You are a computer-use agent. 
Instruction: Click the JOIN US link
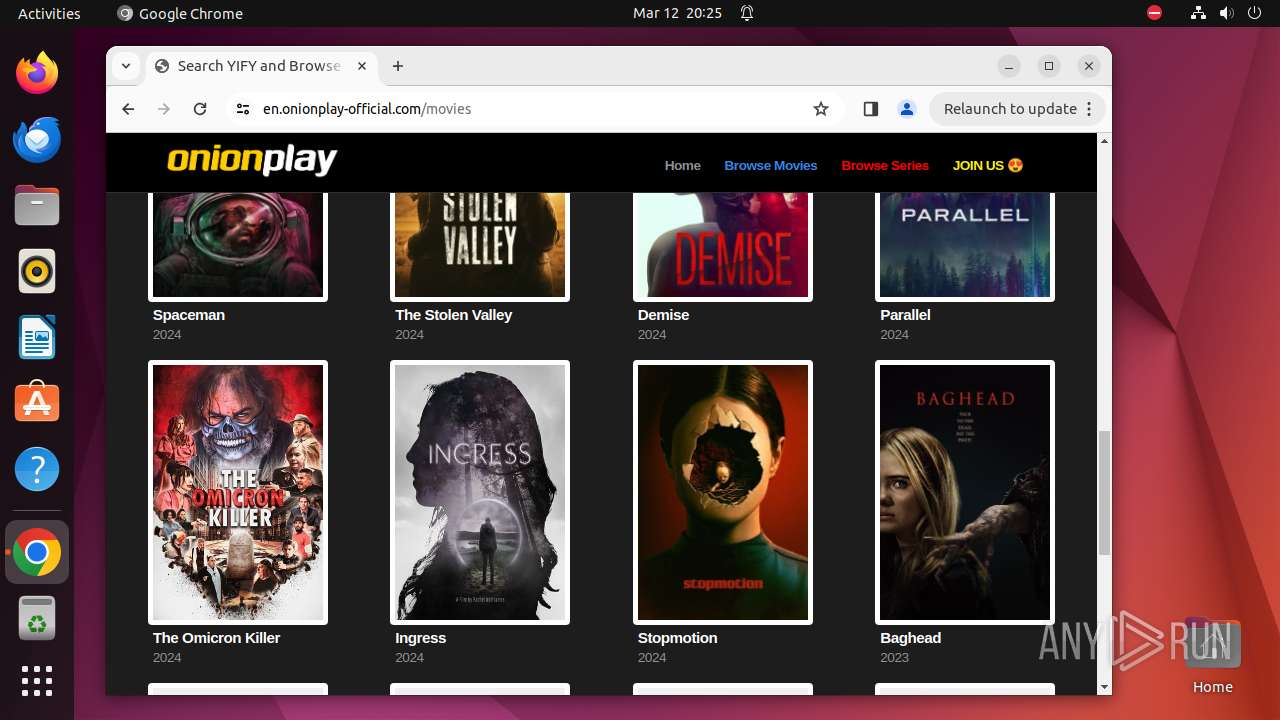tap(988, 165)
